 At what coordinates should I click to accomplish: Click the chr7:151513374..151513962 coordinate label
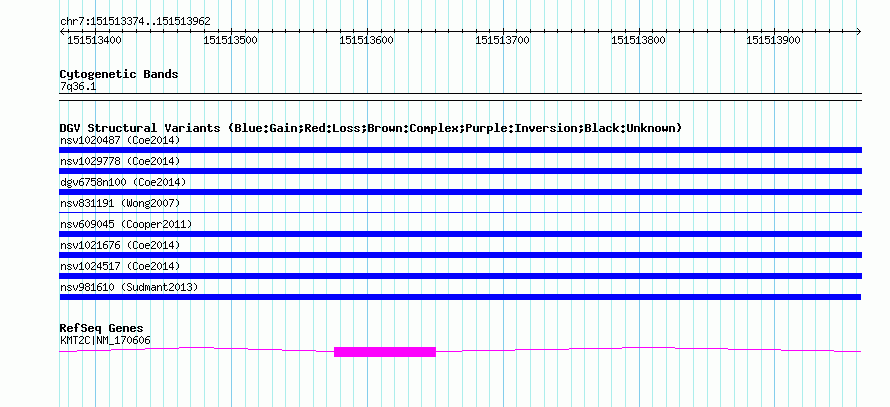point(135,22)
